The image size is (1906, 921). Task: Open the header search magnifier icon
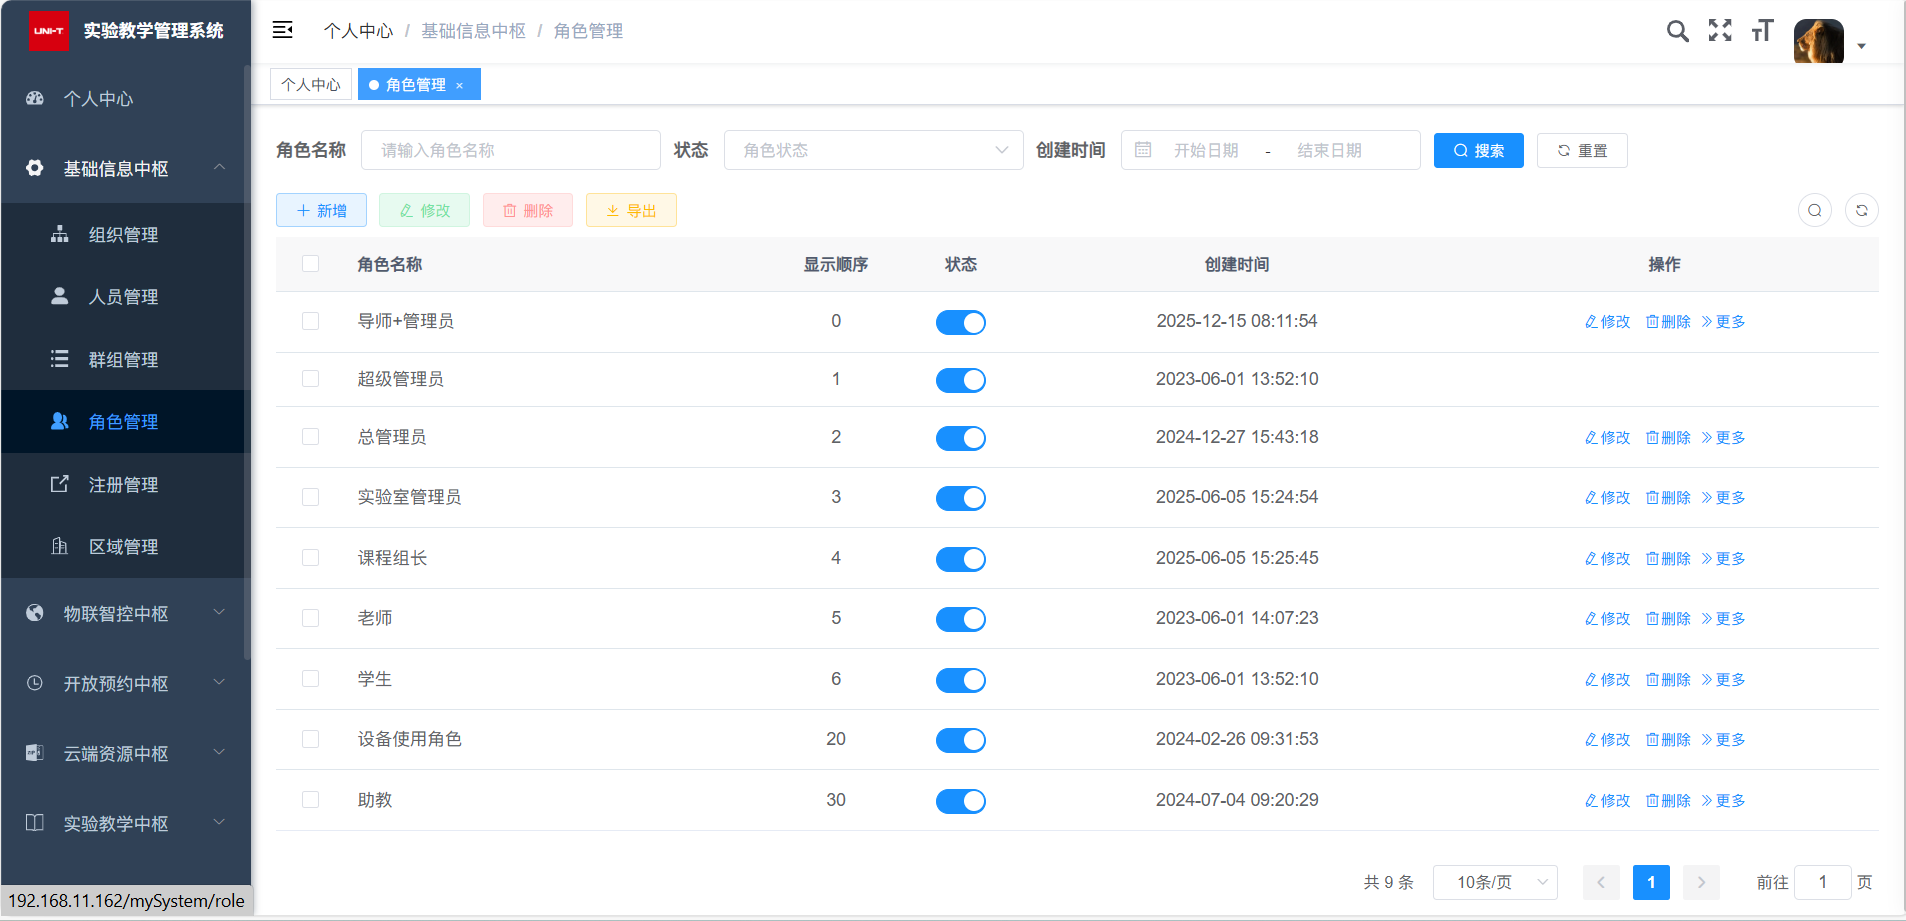pos(1677,31)
